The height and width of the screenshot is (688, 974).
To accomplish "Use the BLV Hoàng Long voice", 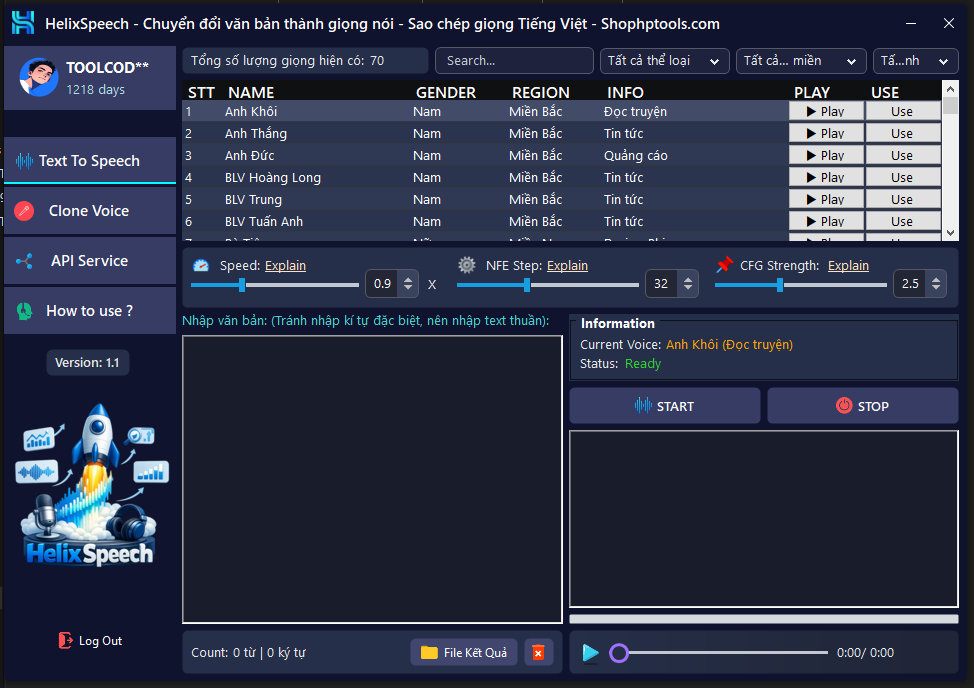I will (903, 178).
